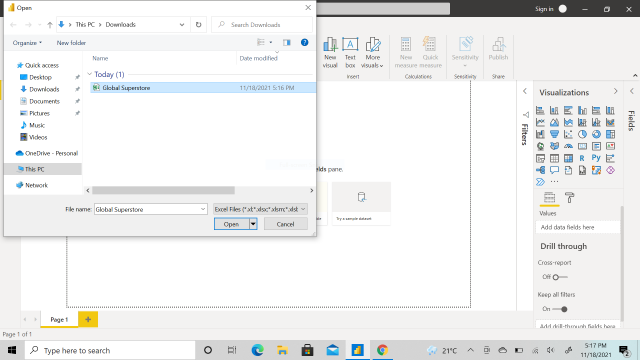Select the Slicer visual

[x=540, y=158]
